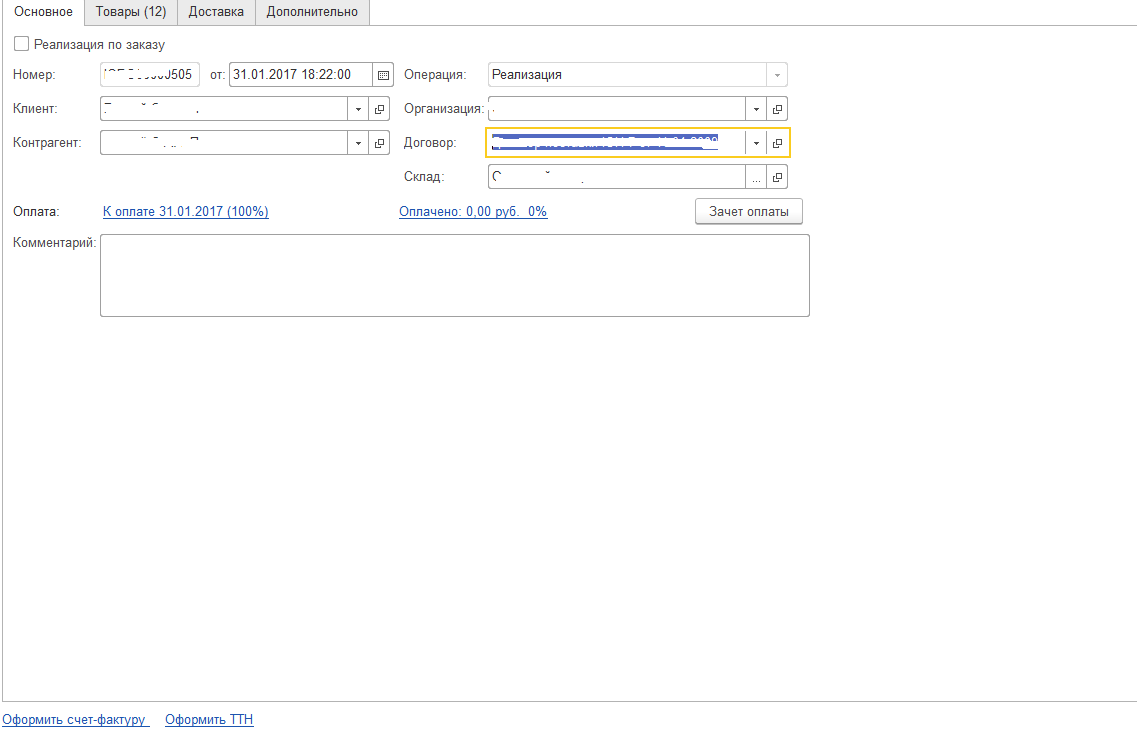The width and height of the screenshot is (1137, 738).
Task: Click the Организация input field
Action: point(617,109)
